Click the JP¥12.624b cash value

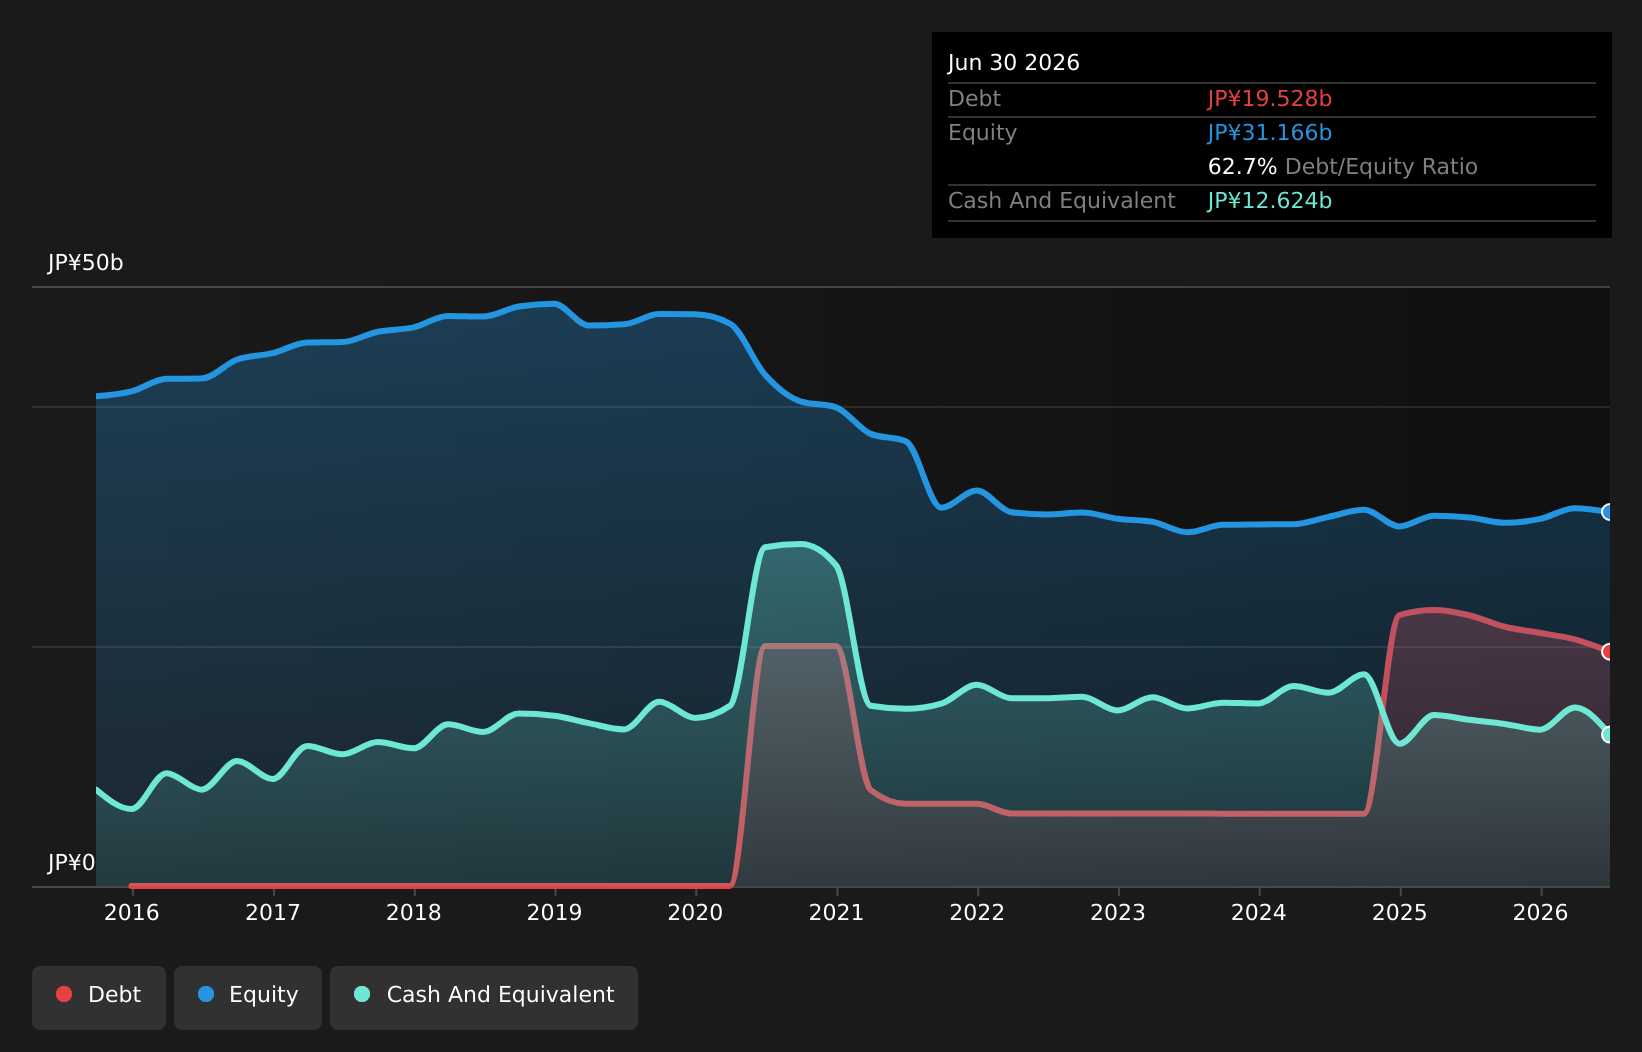tap(1270, 201)
